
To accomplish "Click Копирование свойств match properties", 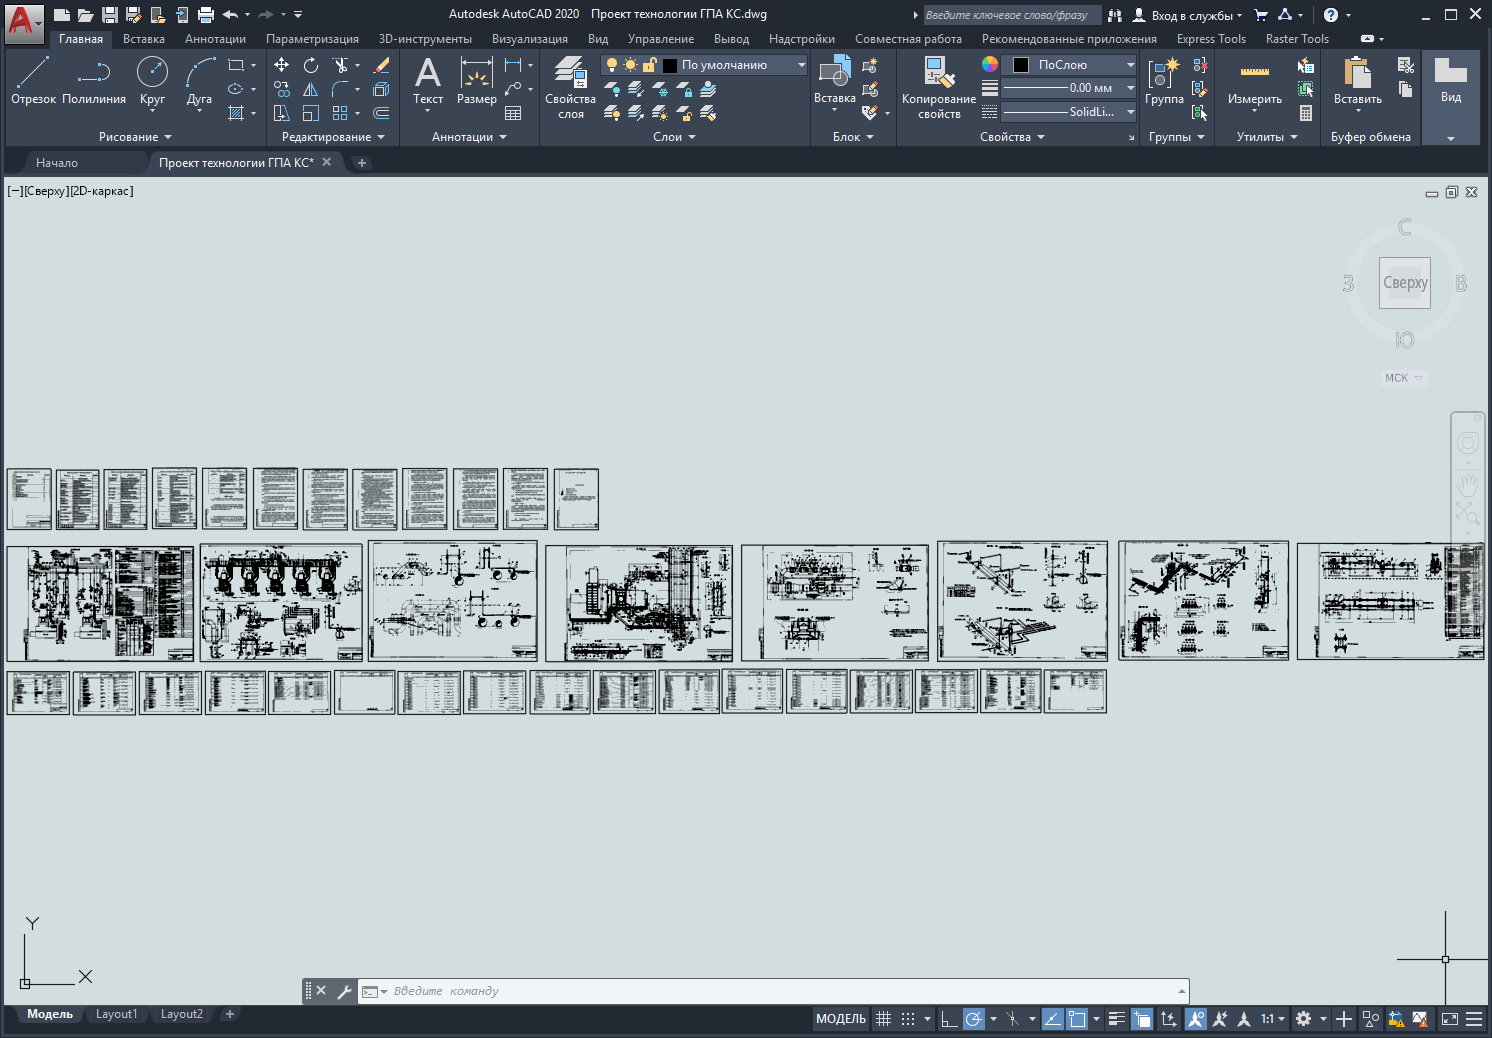I will coord(938,87).
